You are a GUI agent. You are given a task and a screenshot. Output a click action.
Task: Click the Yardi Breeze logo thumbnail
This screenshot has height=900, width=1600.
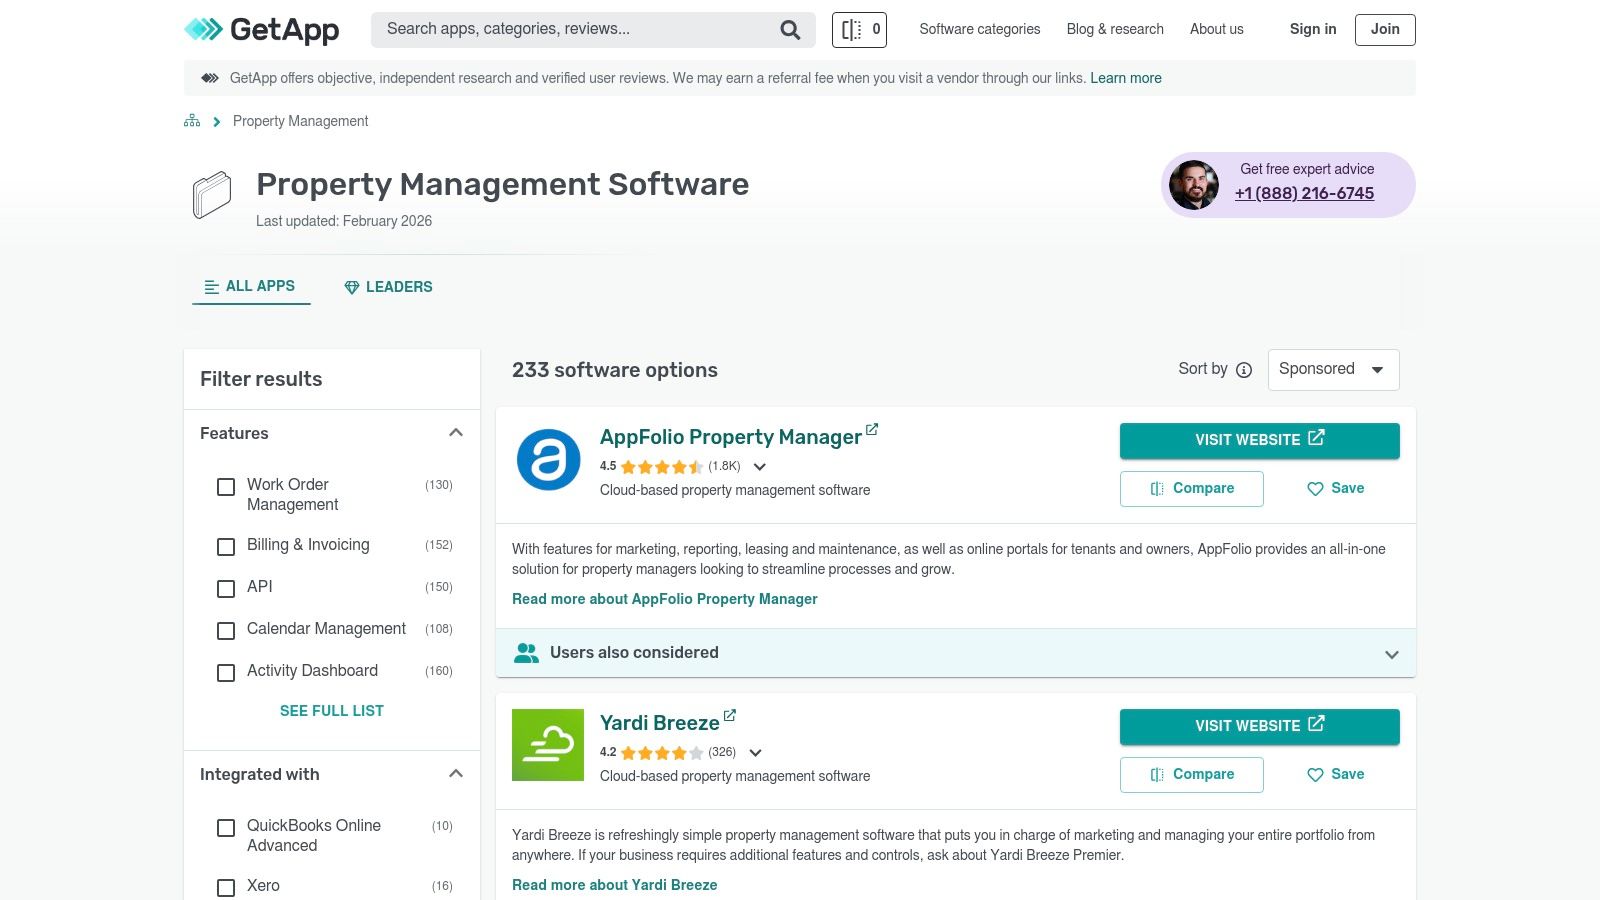coord(548,745)
